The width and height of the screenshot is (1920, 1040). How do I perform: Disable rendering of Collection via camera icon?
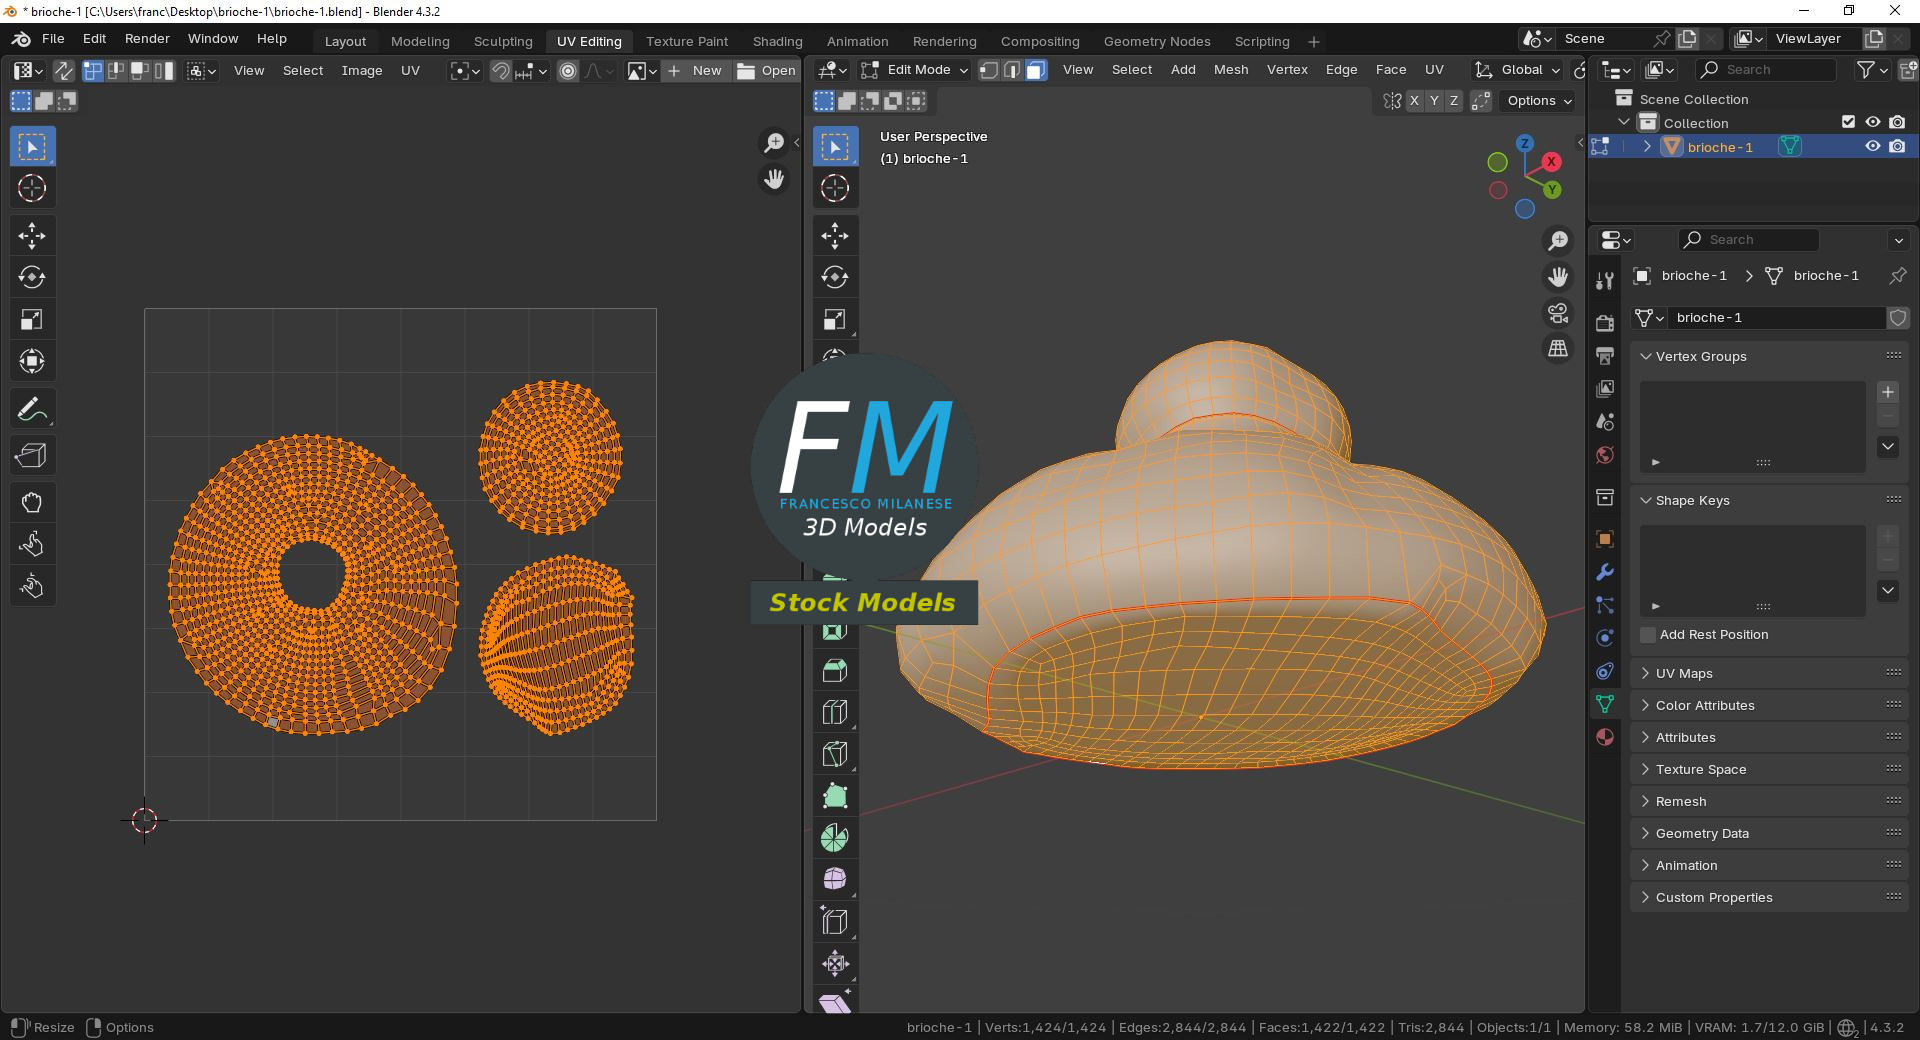1897,122
